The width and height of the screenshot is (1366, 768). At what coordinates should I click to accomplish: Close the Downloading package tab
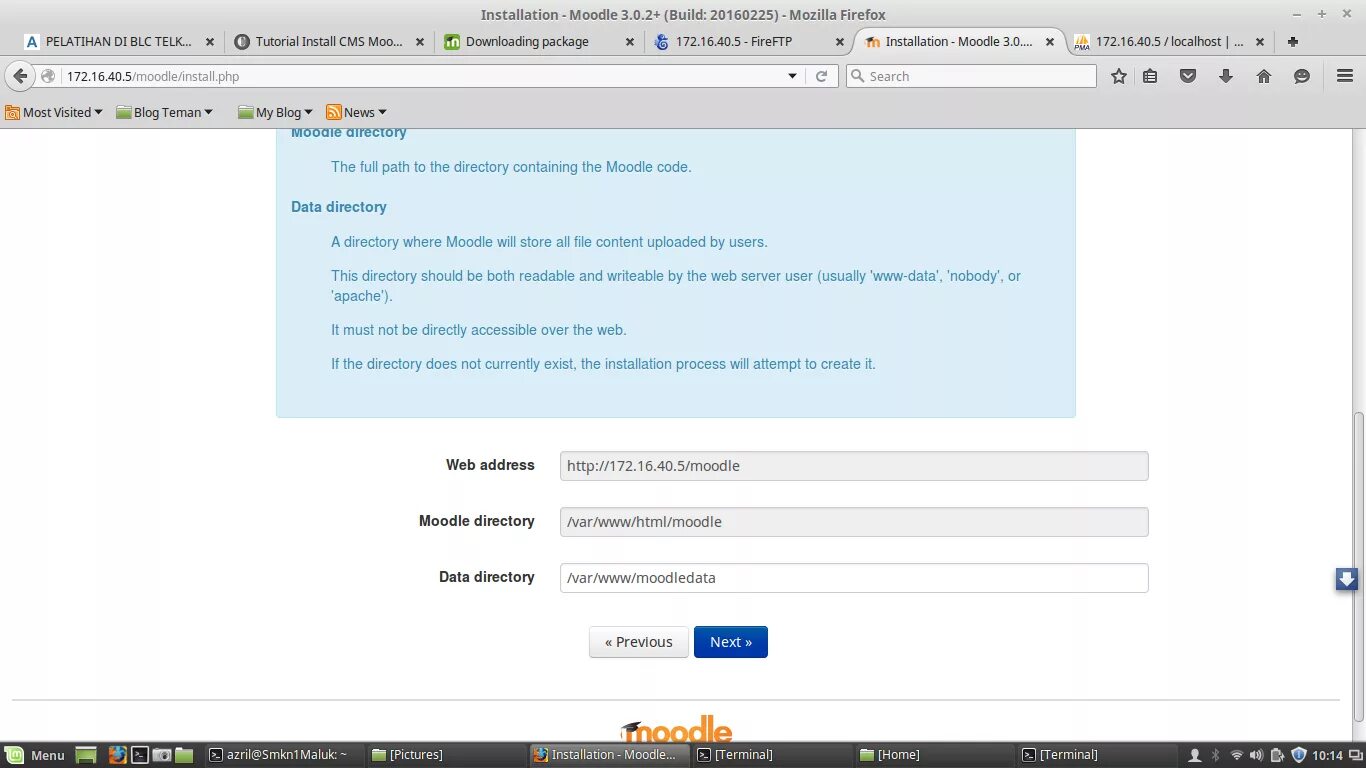tap(630, 42)
